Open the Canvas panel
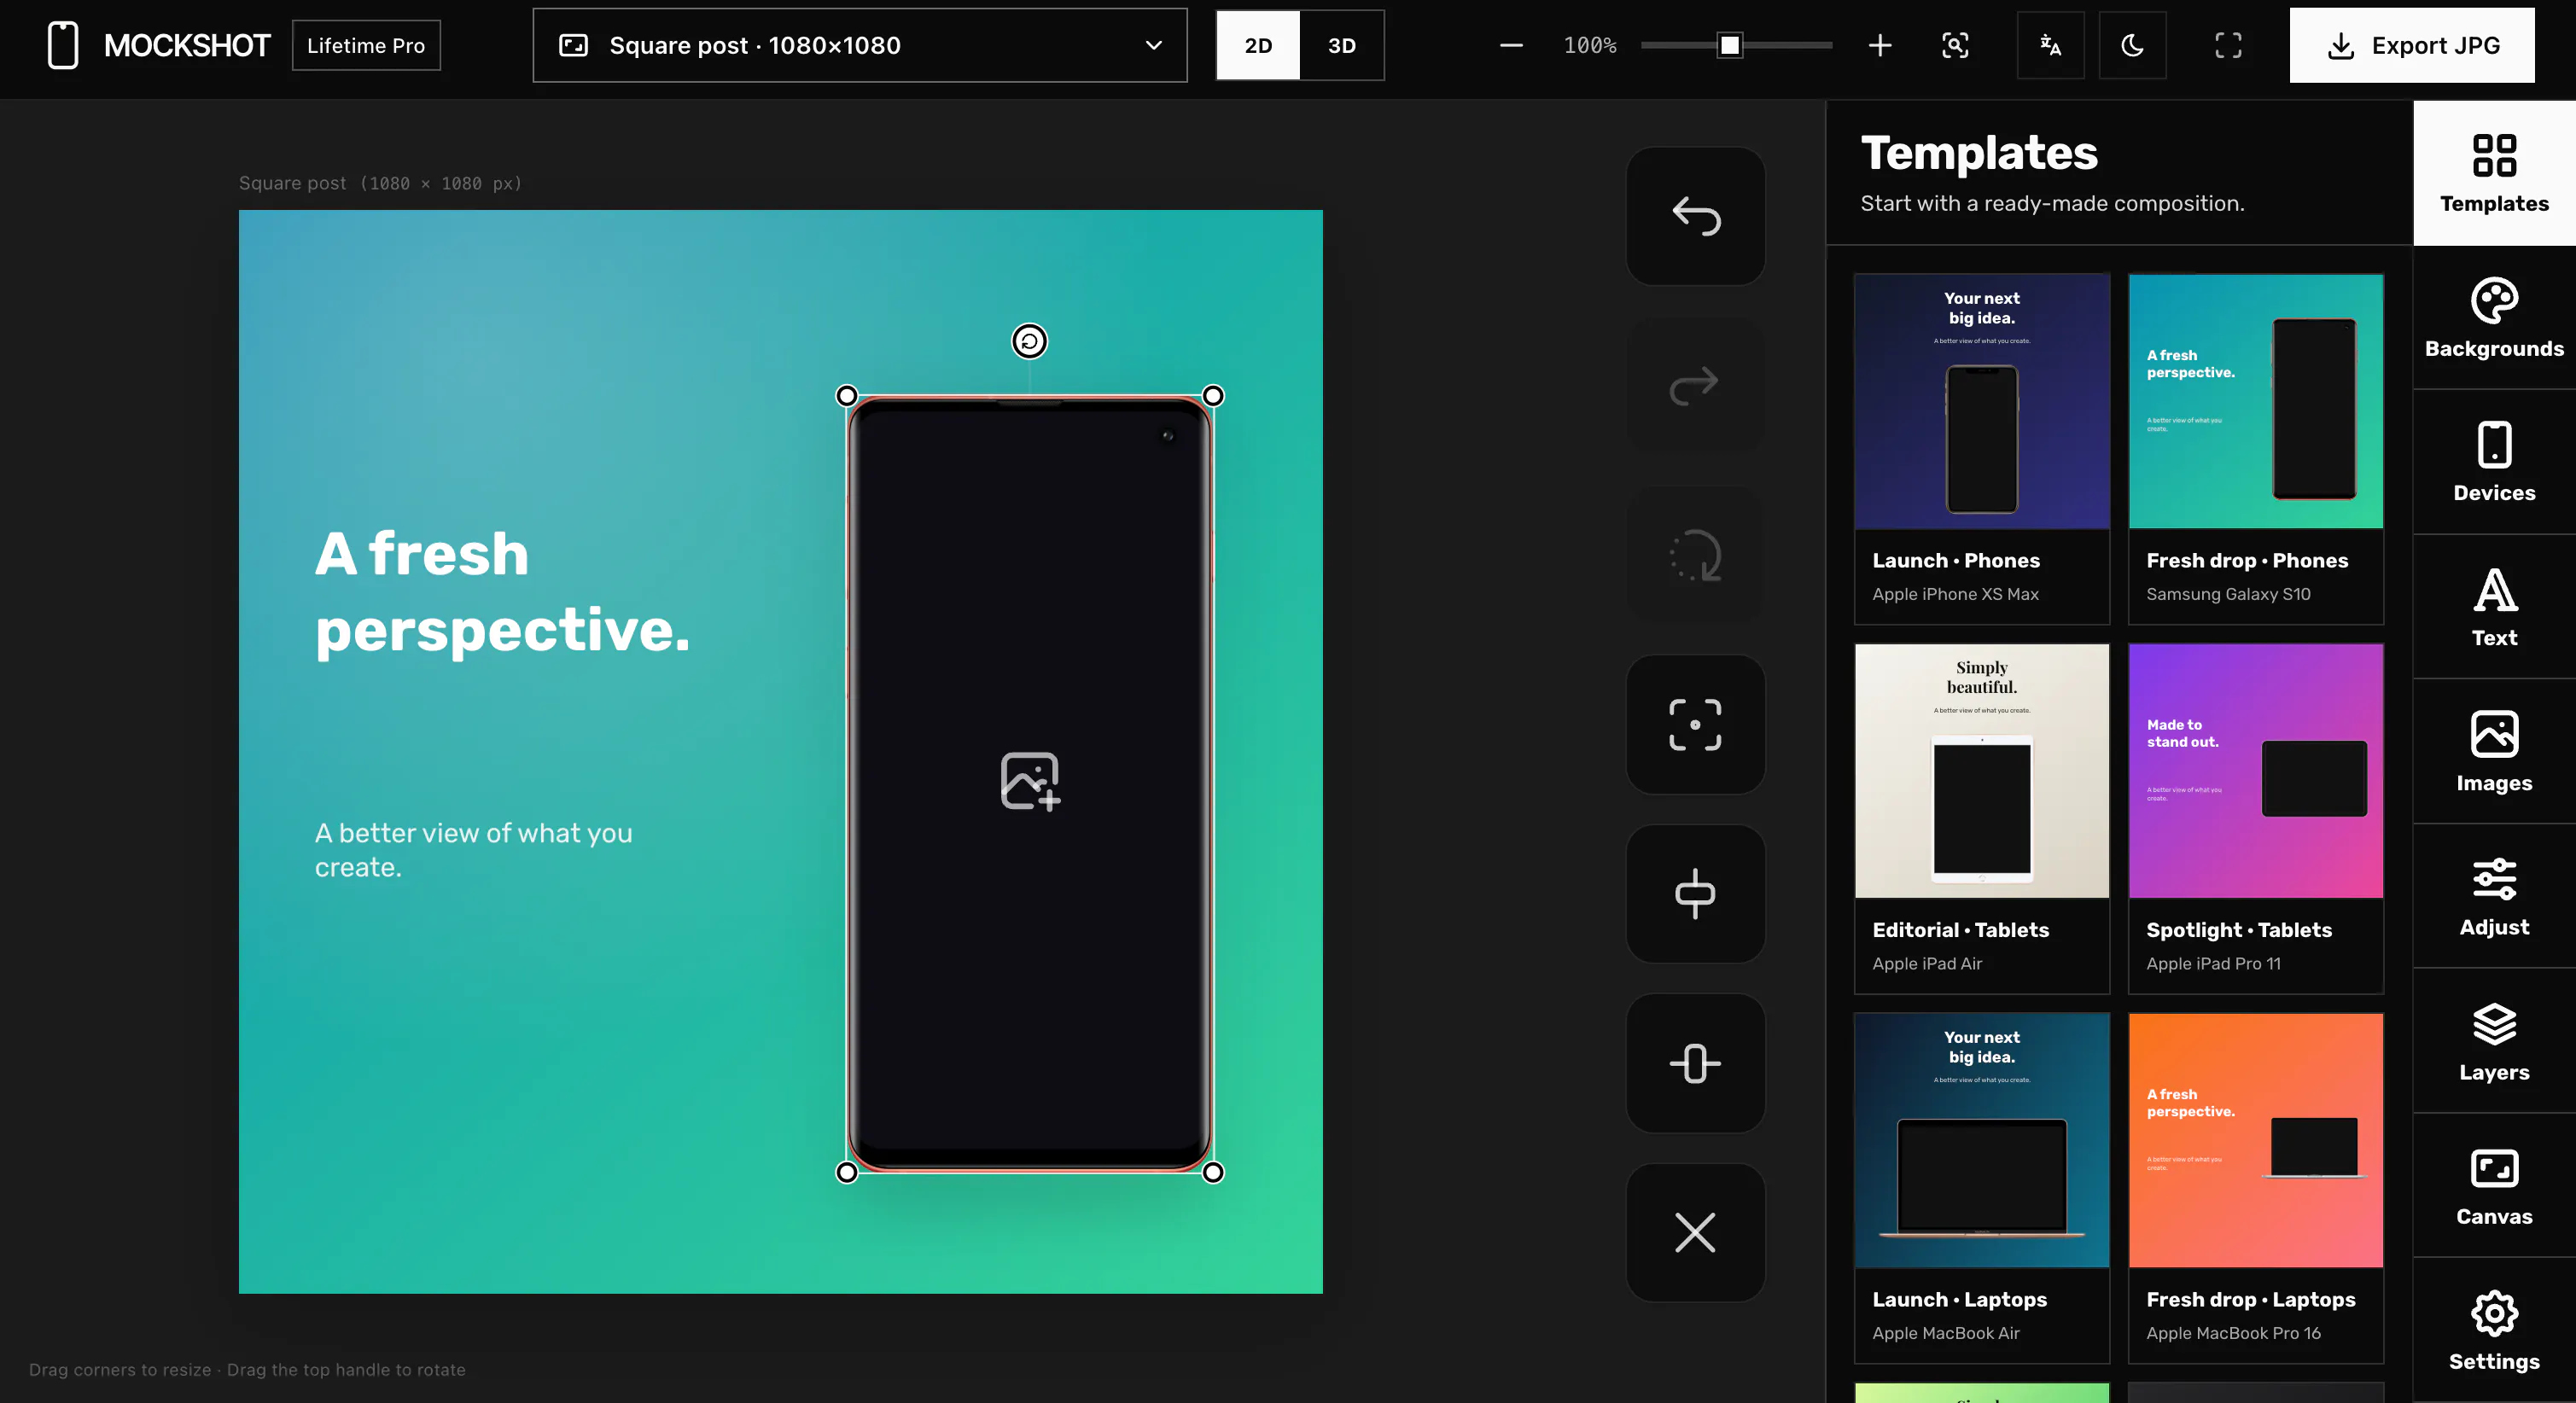Viewport: 2576px width, 1403px height. [x=2494, y=1185]
